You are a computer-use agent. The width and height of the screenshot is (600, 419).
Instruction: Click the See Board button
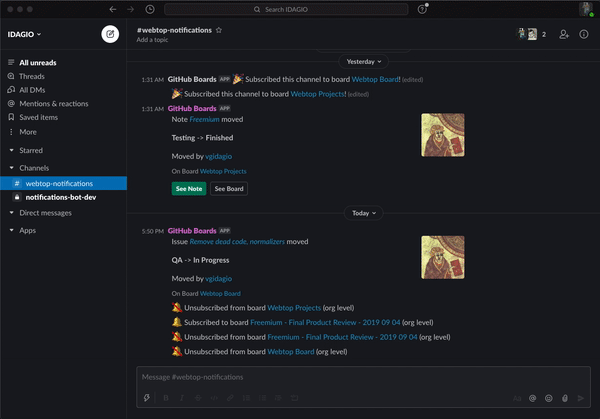click(229, 189)
